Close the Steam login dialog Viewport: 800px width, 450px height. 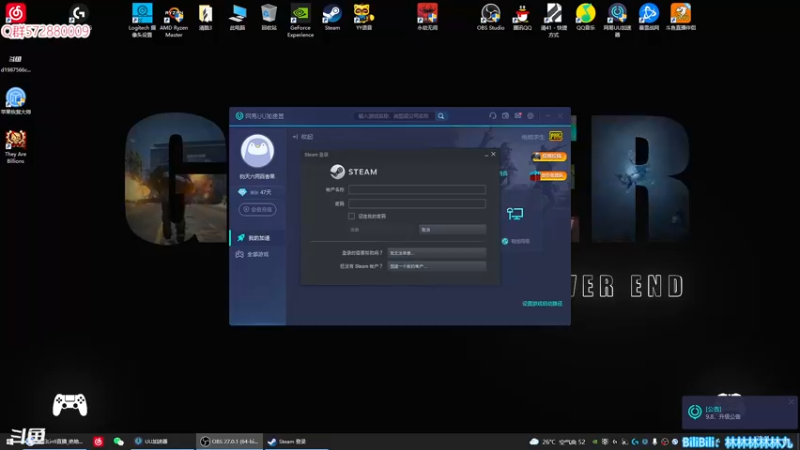(x=493, y=154)
